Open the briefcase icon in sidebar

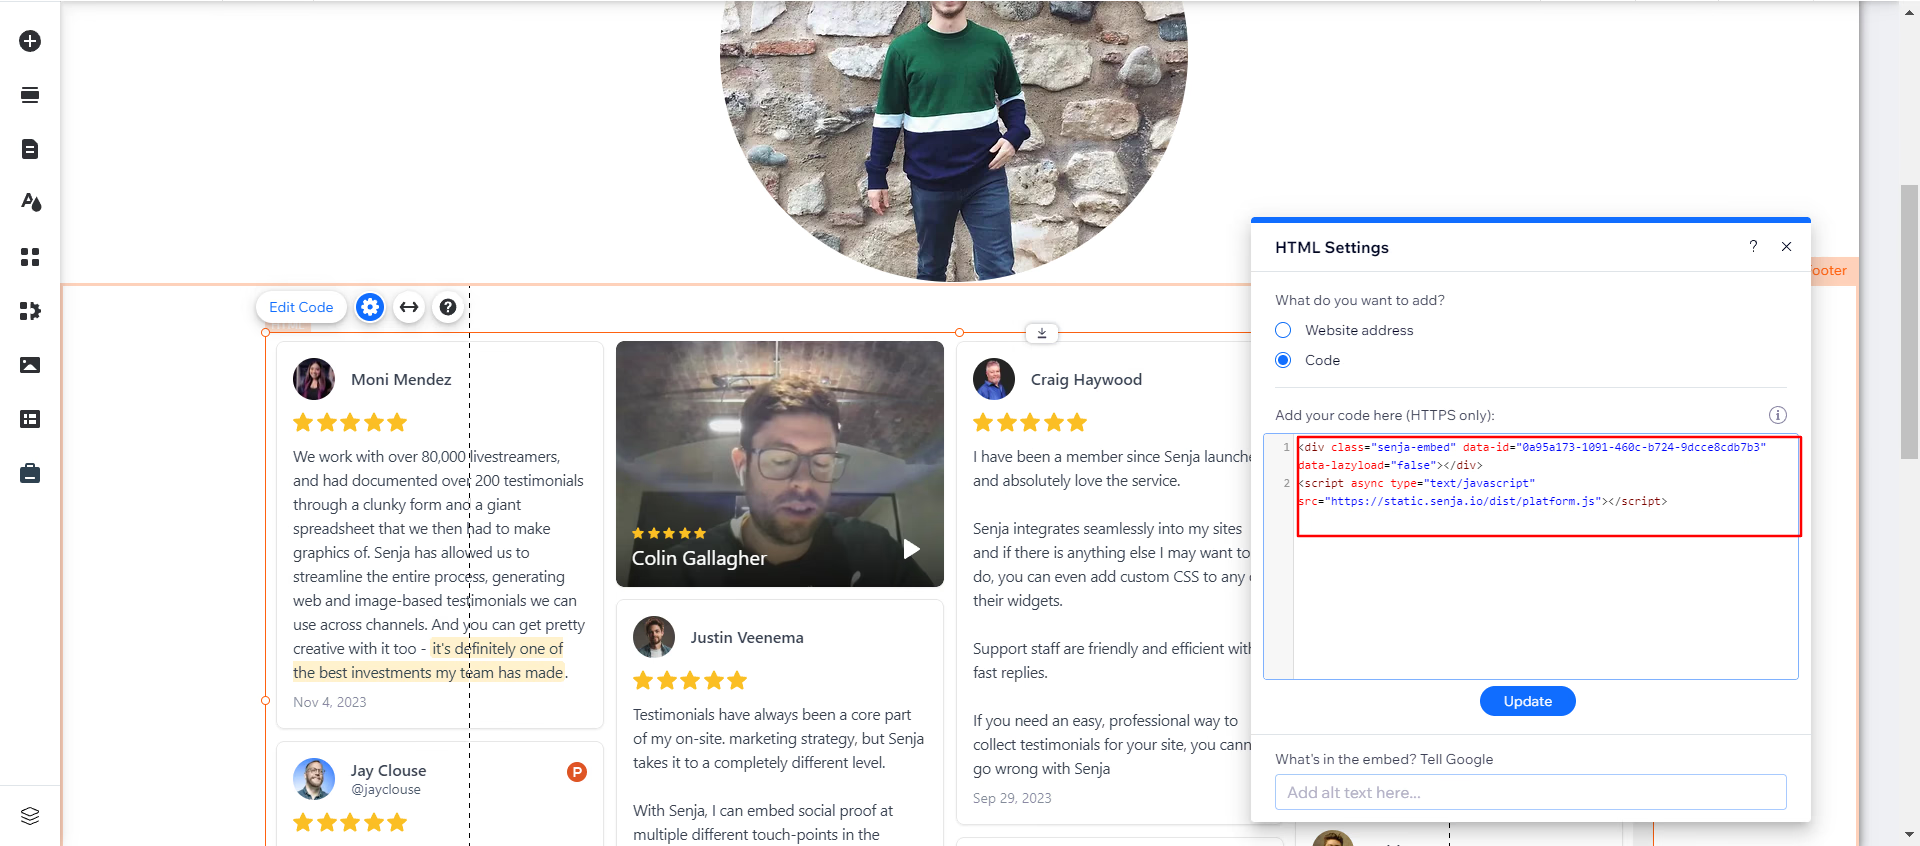(30, 473)
